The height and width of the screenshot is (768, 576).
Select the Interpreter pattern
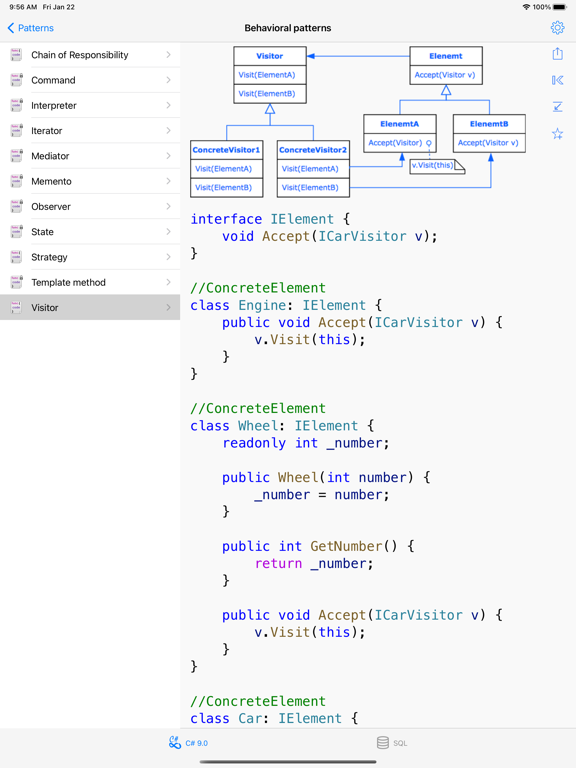(90, 105)
